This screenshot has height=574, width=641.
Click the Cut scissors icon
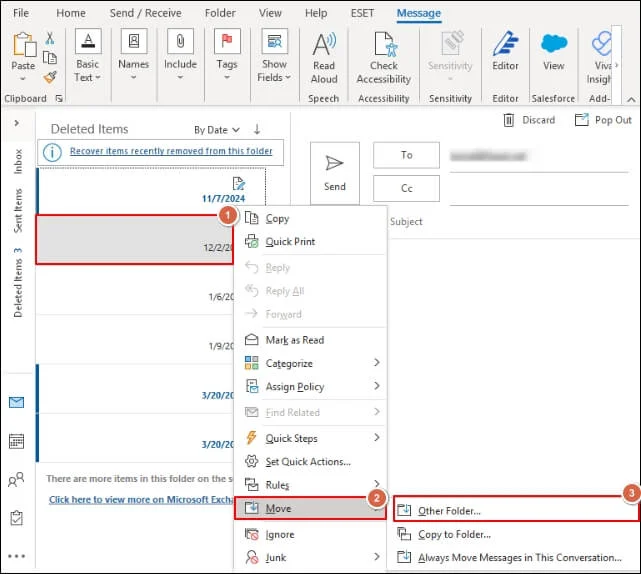coord(50,39)
